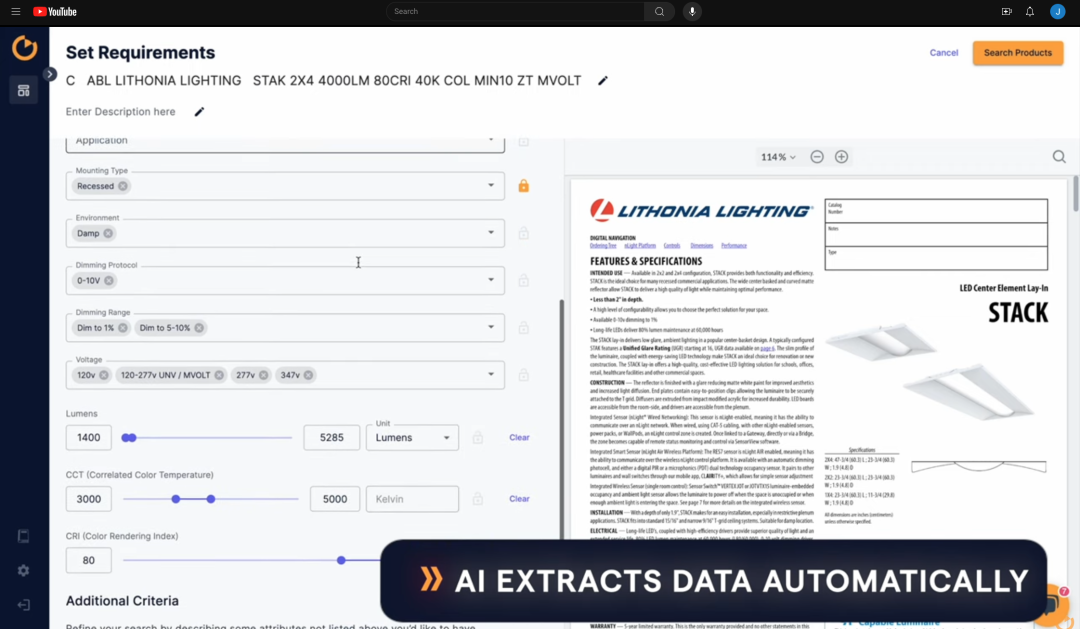Expand the Dimming Range dropdown arrow
The image size is (1080, 629).
(491, 327)
